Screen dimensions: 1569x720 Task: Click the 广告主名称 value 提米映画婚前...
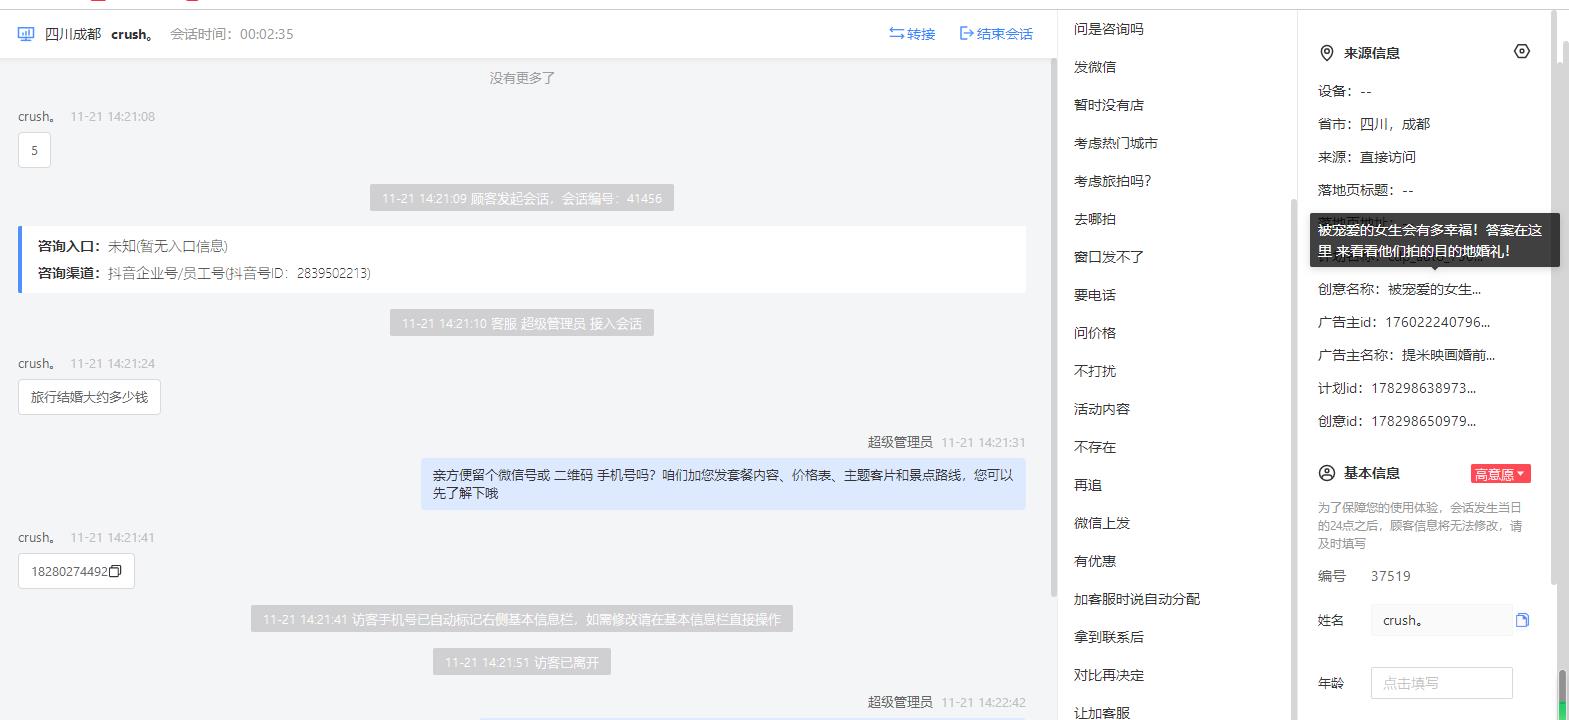[1448, 355]
